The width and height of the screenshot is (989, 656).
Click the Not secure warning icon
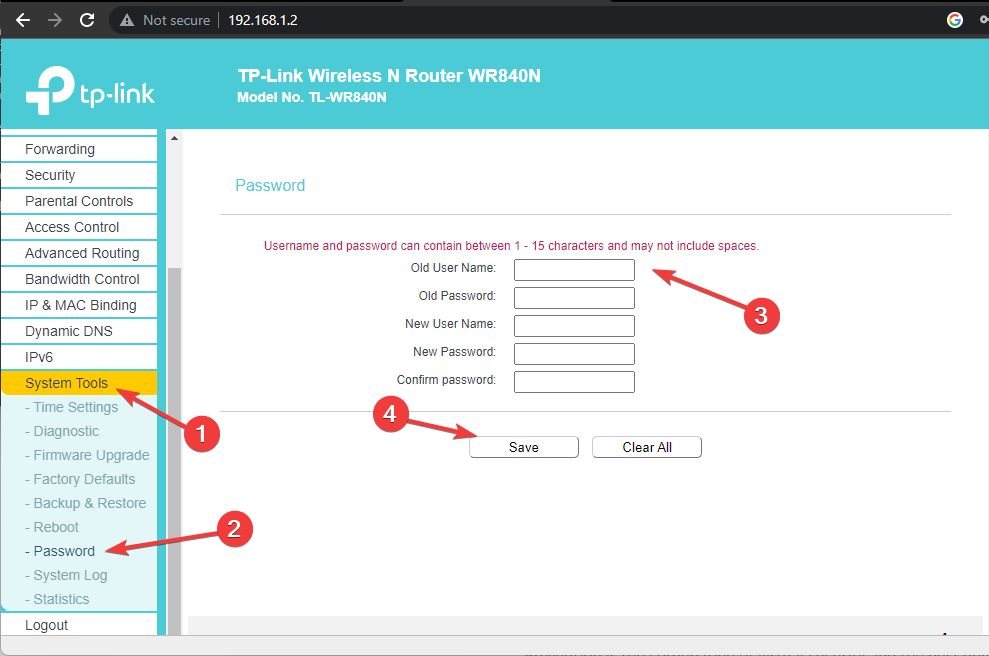(x=127, y=20)
